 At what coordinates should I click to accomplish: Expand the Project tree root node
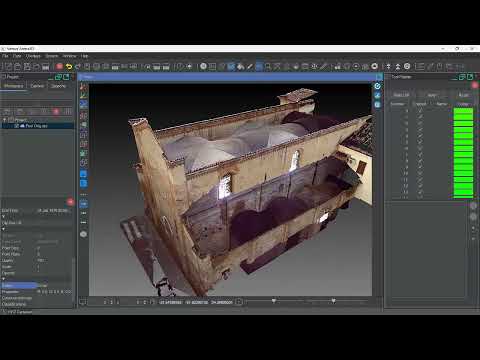(5, 120)
